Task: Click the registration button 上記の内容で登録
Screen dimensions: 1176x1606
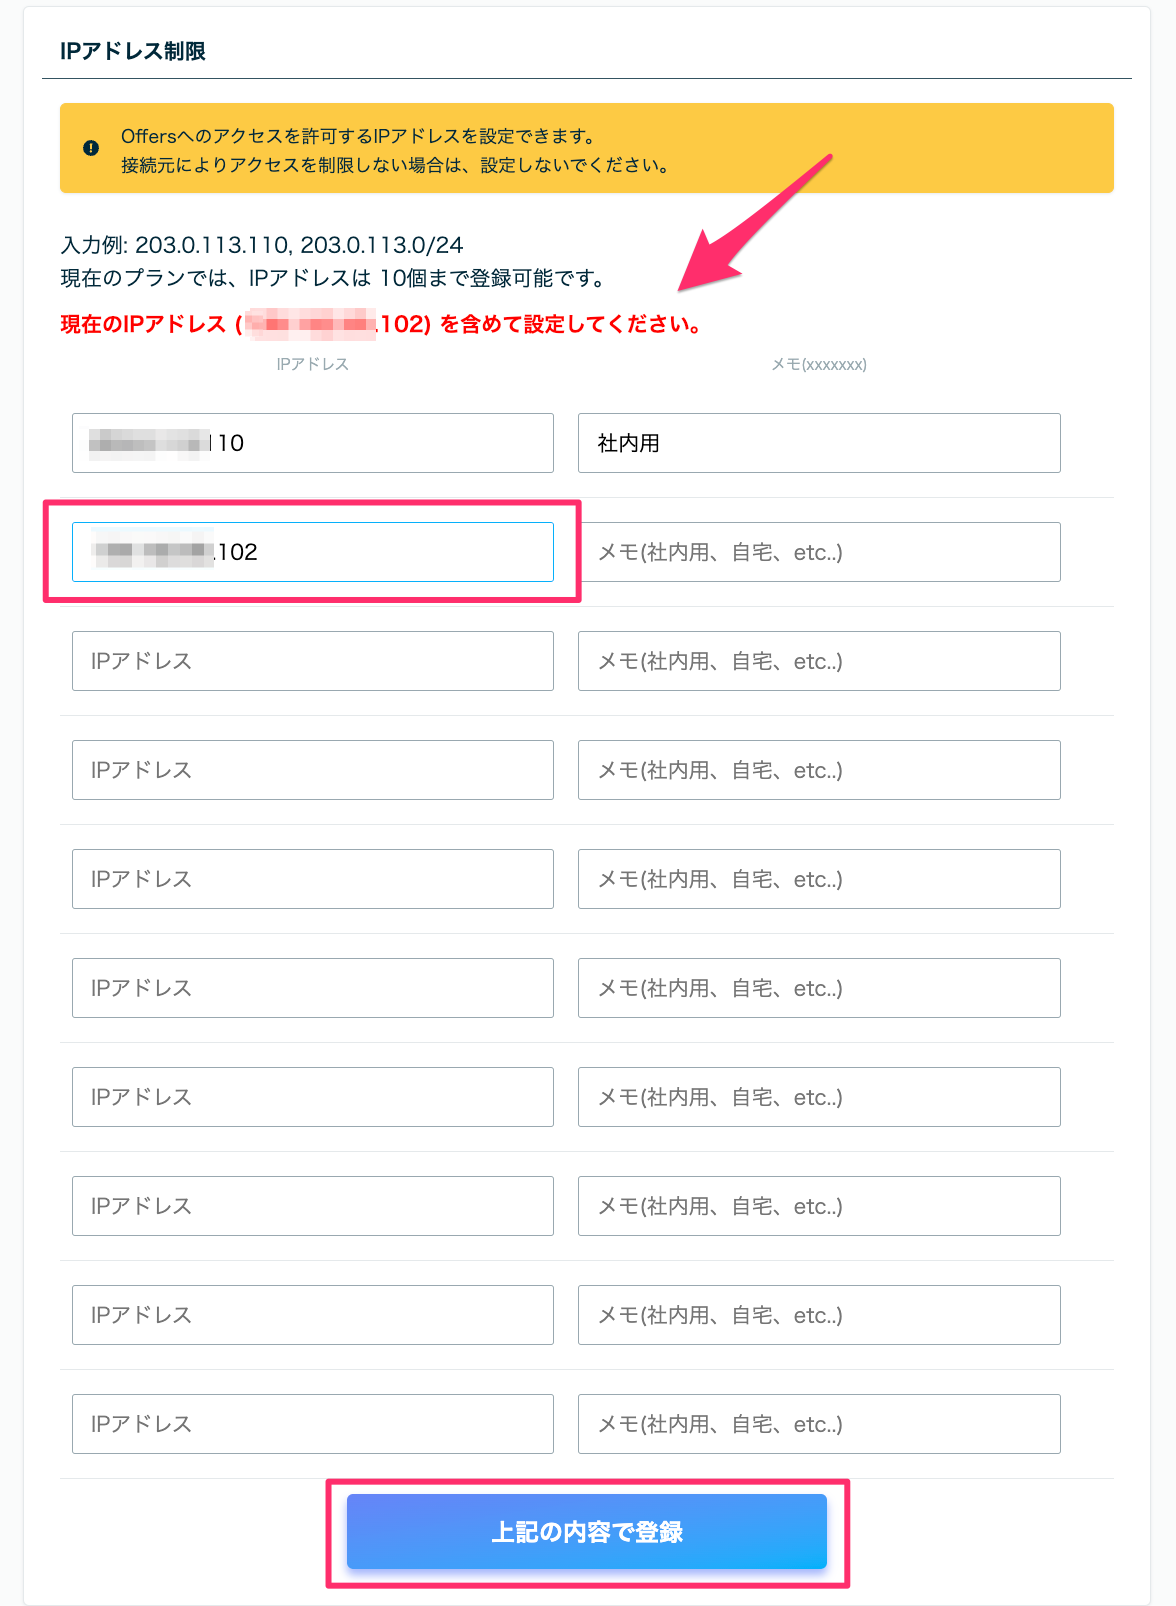Action: [x=587, y=1531]
